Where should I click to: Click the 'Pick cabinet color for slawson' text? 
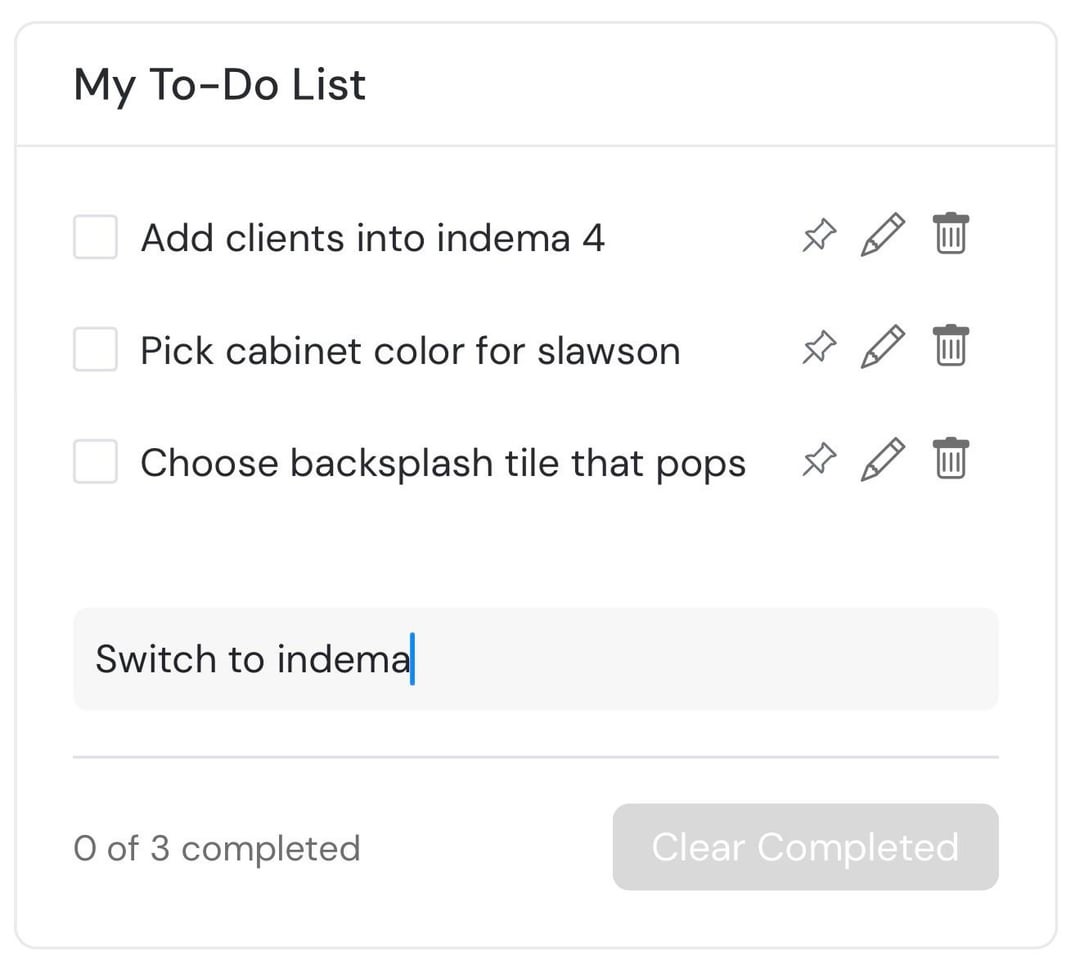(x=410, y=351)
